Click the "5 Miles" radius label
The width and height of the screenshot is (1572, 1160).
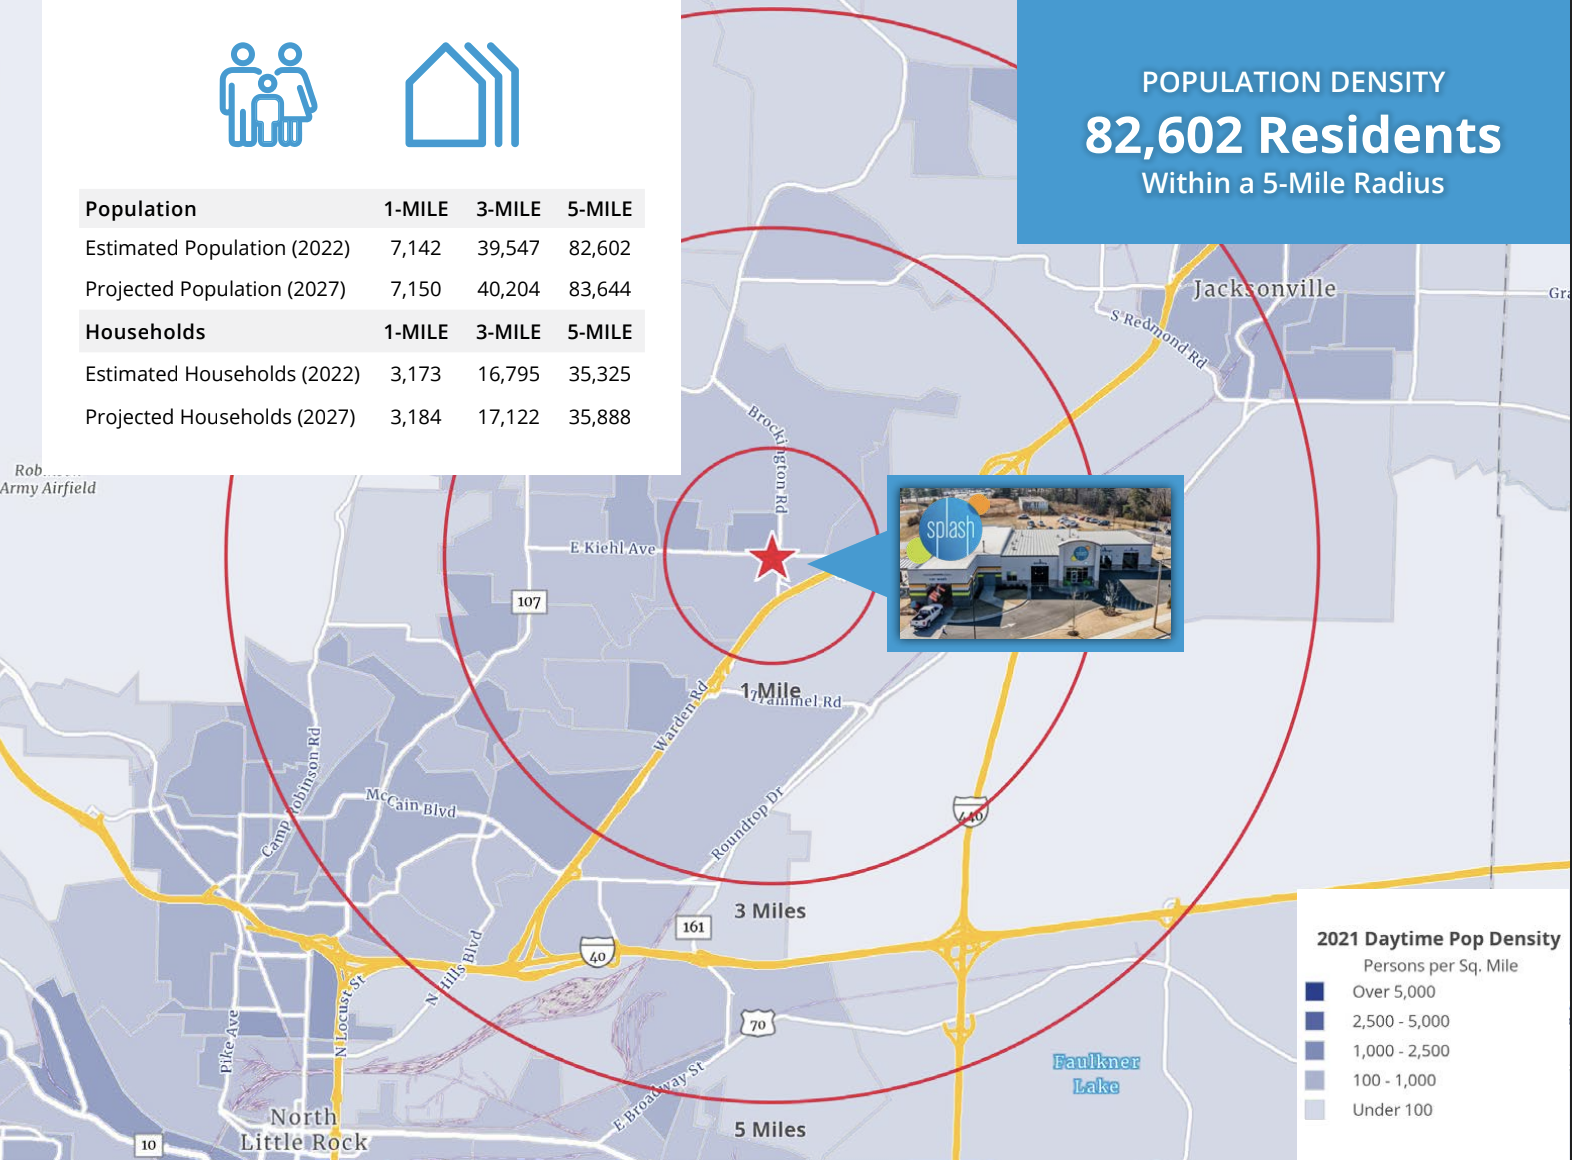[769, 1129]
